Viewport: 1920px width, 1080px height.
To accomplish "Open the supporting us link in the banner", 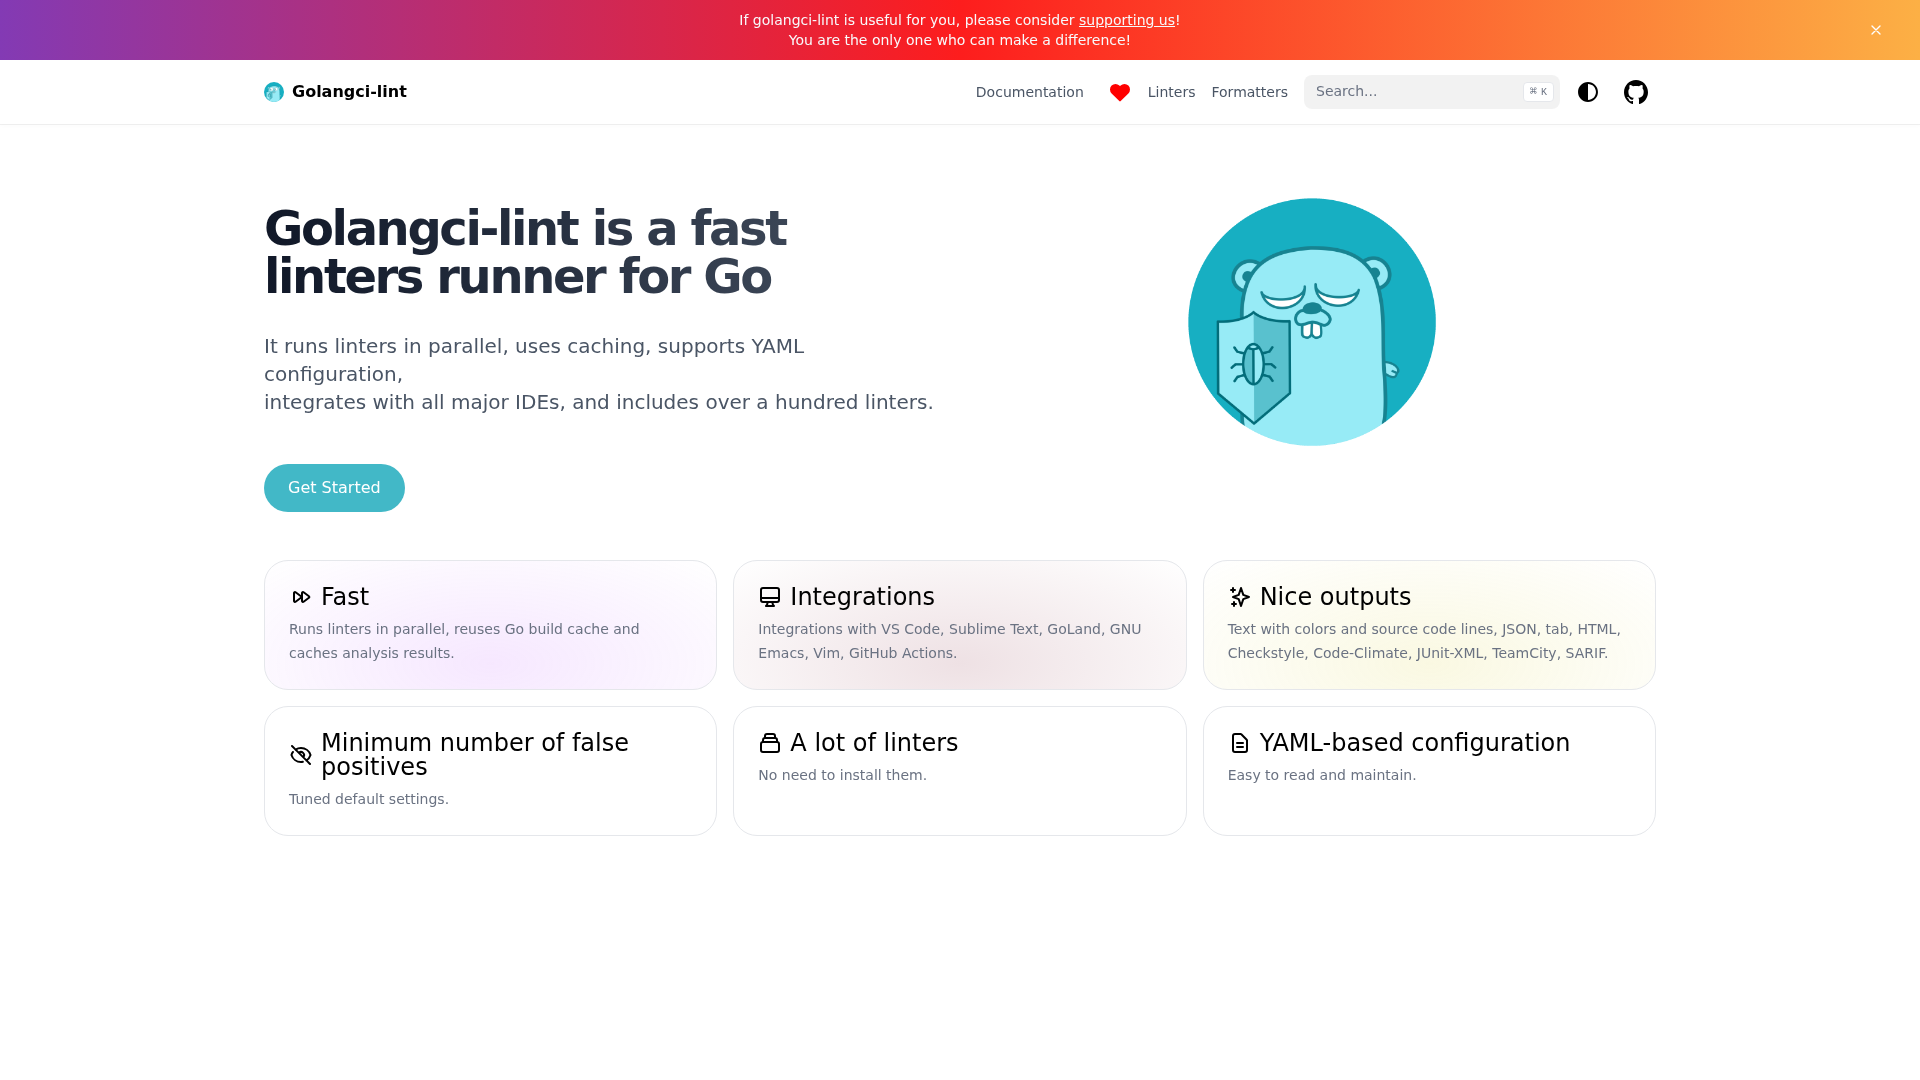I will pyautogui.click(x=1126, y=19).
